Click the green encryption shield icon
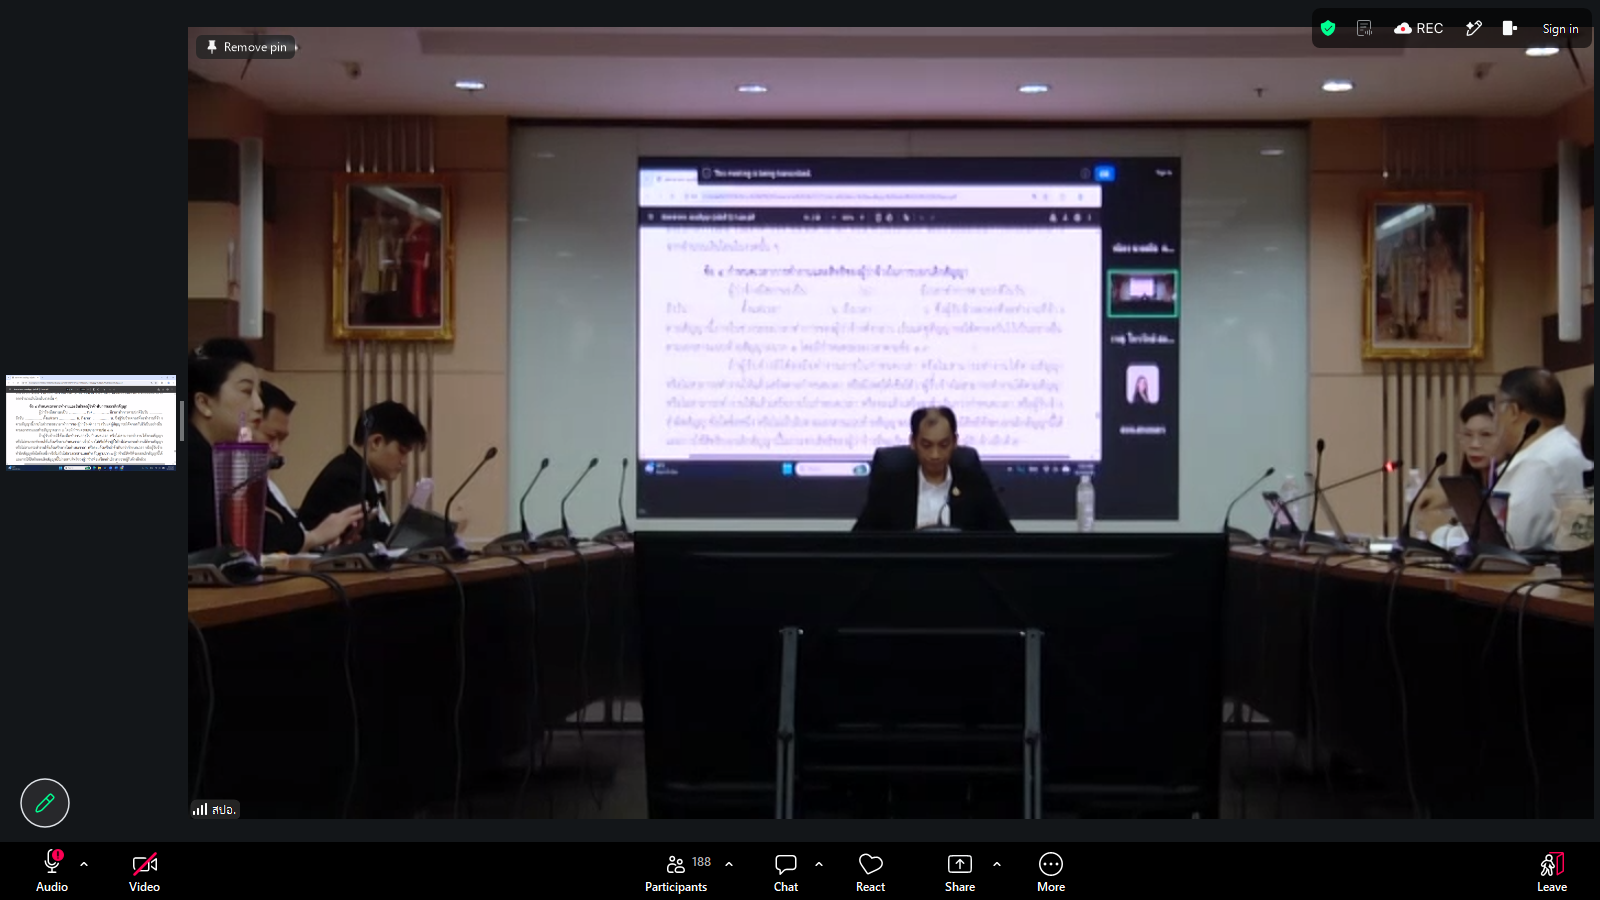Screen dimensions: 1600x900 tap(1328, 28)
